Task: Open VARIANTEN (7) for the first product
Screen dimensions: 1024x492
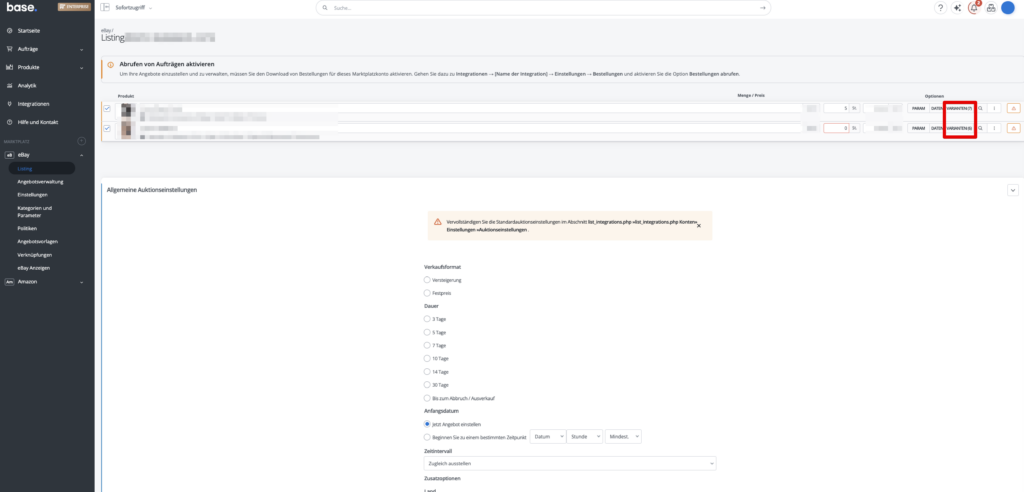Action: [x=960, y=108]
